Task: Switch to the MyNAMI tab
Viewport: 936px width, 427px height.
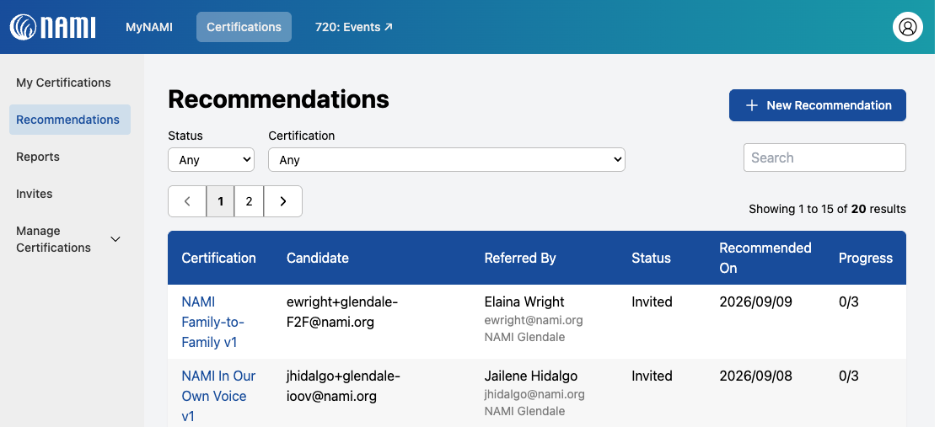Action: (x=149, y=27)
